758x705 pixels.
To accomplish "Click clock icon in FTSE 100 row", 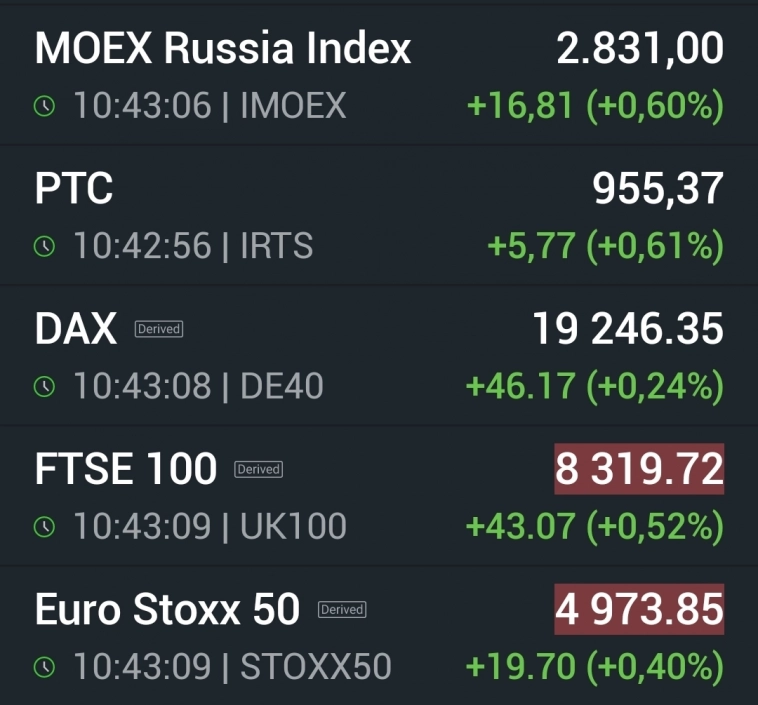I will (x=45, y=527).
